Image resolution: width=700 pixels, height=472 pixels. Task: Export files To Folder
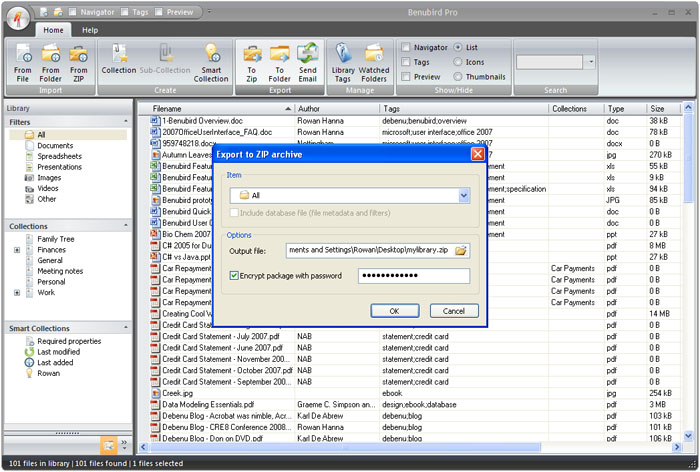point(279,63)
